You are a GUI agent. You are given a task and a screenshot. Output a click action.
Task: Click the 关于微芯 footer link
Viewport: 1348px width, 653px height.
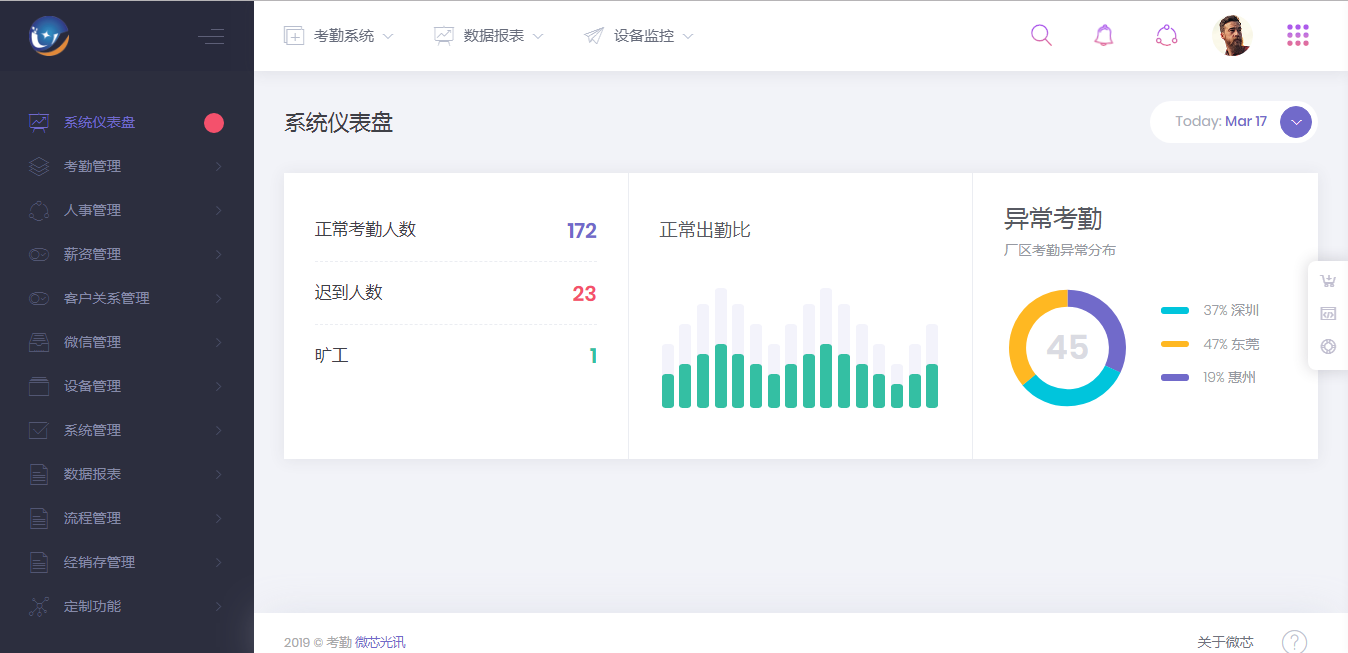click(x=1225, y=642)
